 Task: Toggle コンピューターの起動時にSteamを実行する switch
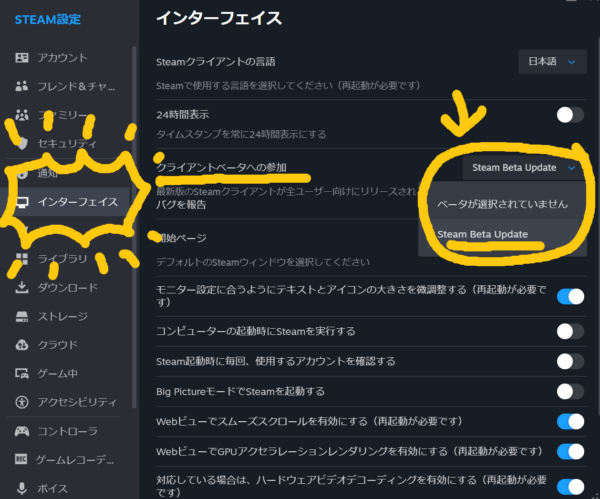point(570,331)
